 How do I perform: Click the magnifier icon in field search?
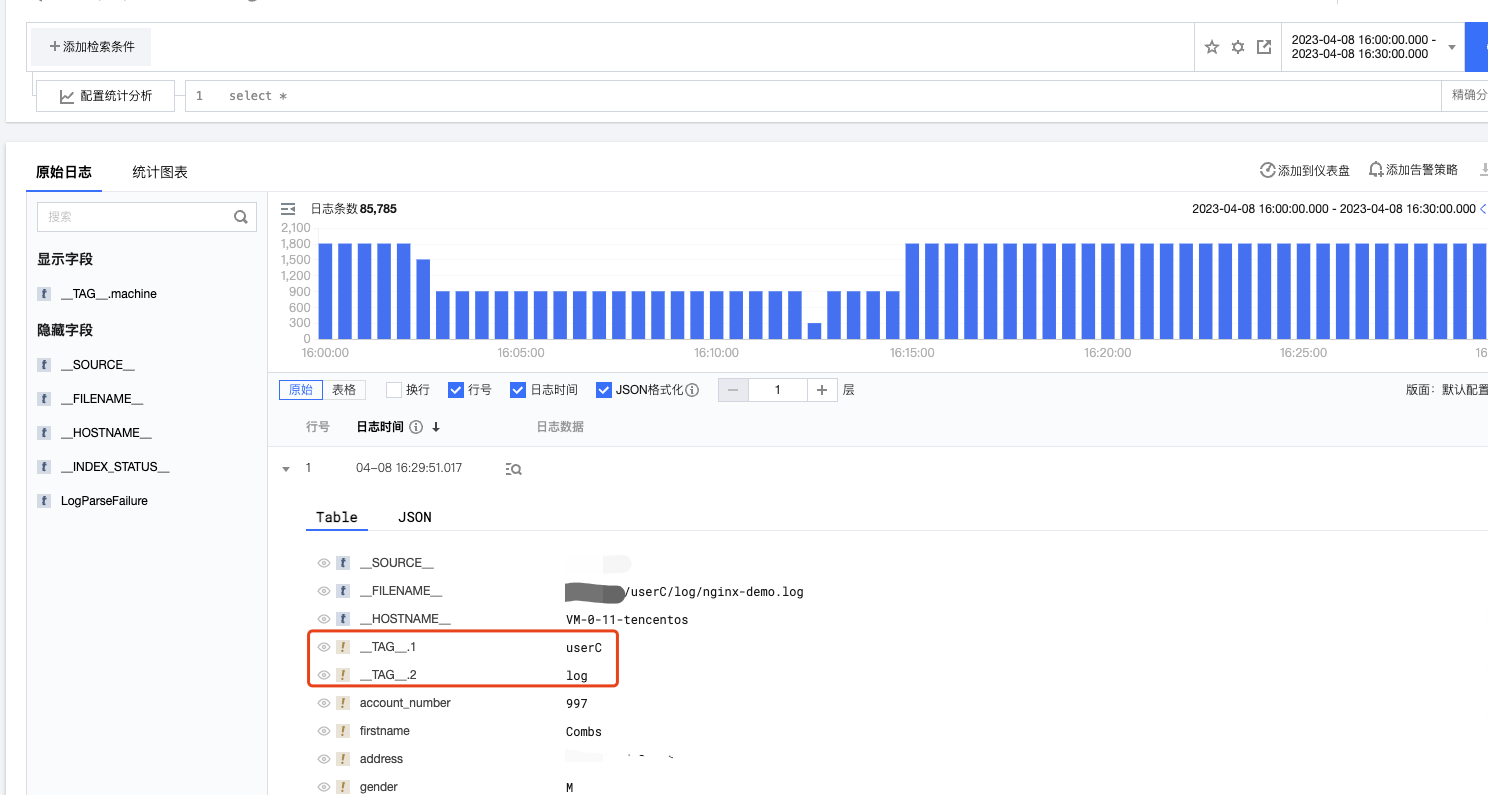[x=240, y=216]
